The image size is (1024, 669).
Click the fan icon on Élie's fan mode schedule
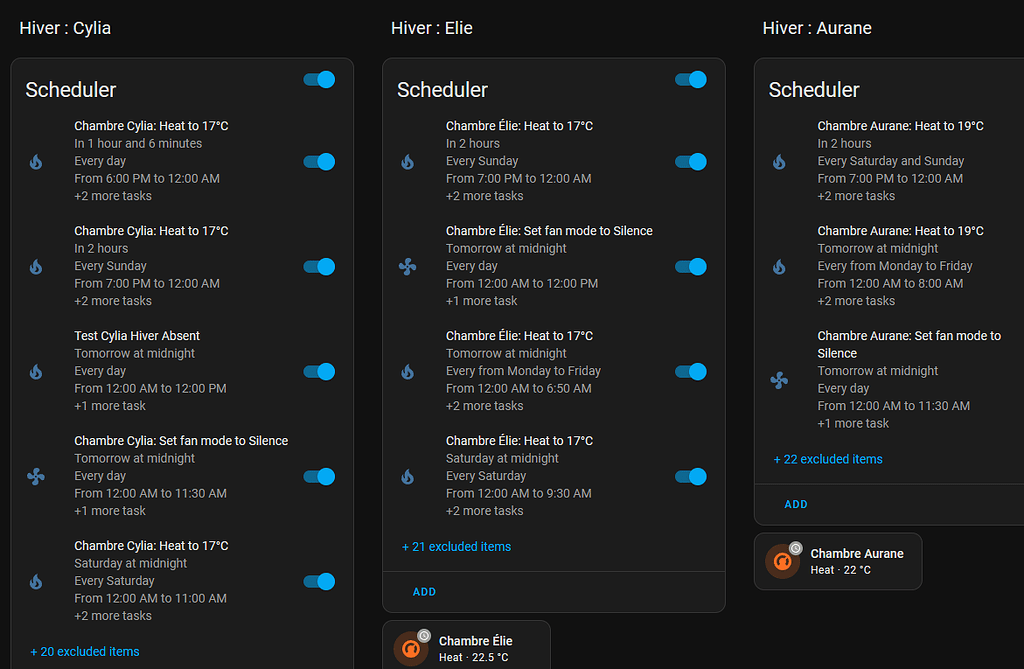[408, 267]
